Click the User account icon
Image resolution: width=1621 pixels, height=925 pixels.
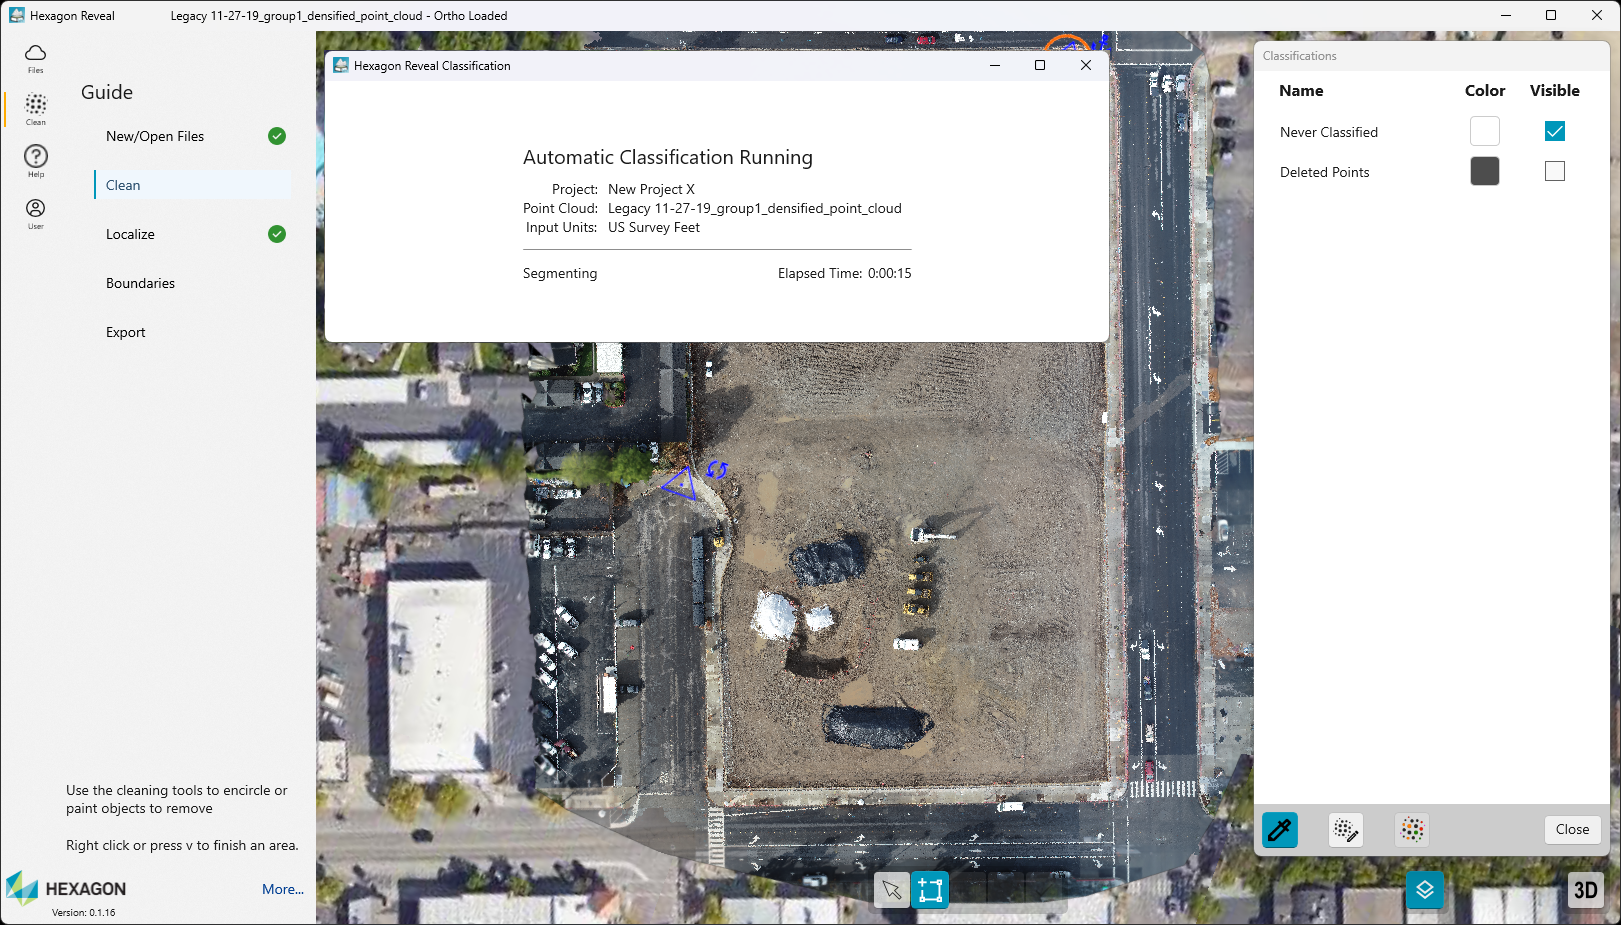(x=36, y=212)
